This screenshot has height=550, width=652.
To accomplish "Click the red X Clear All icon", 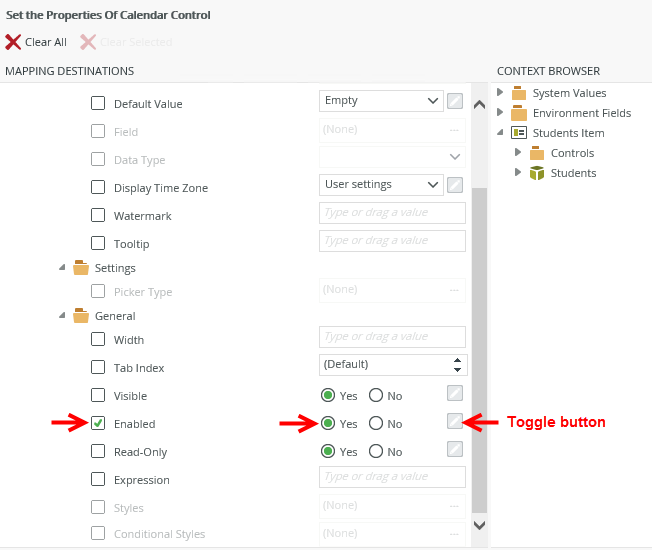I will click(13, 42).
